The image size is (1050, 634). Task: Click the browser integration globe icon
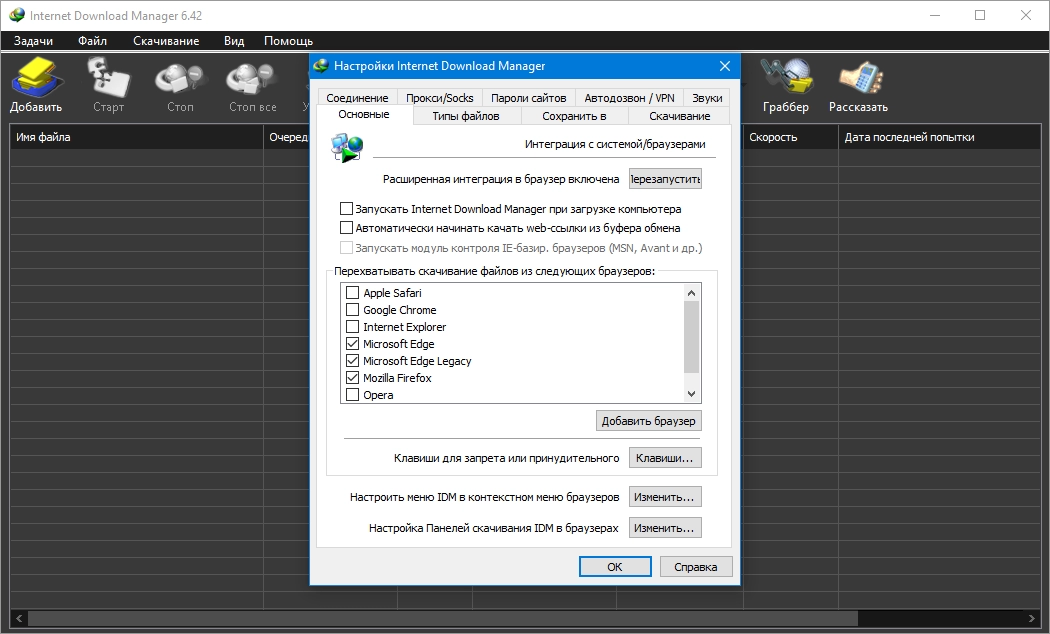[347, 147]
